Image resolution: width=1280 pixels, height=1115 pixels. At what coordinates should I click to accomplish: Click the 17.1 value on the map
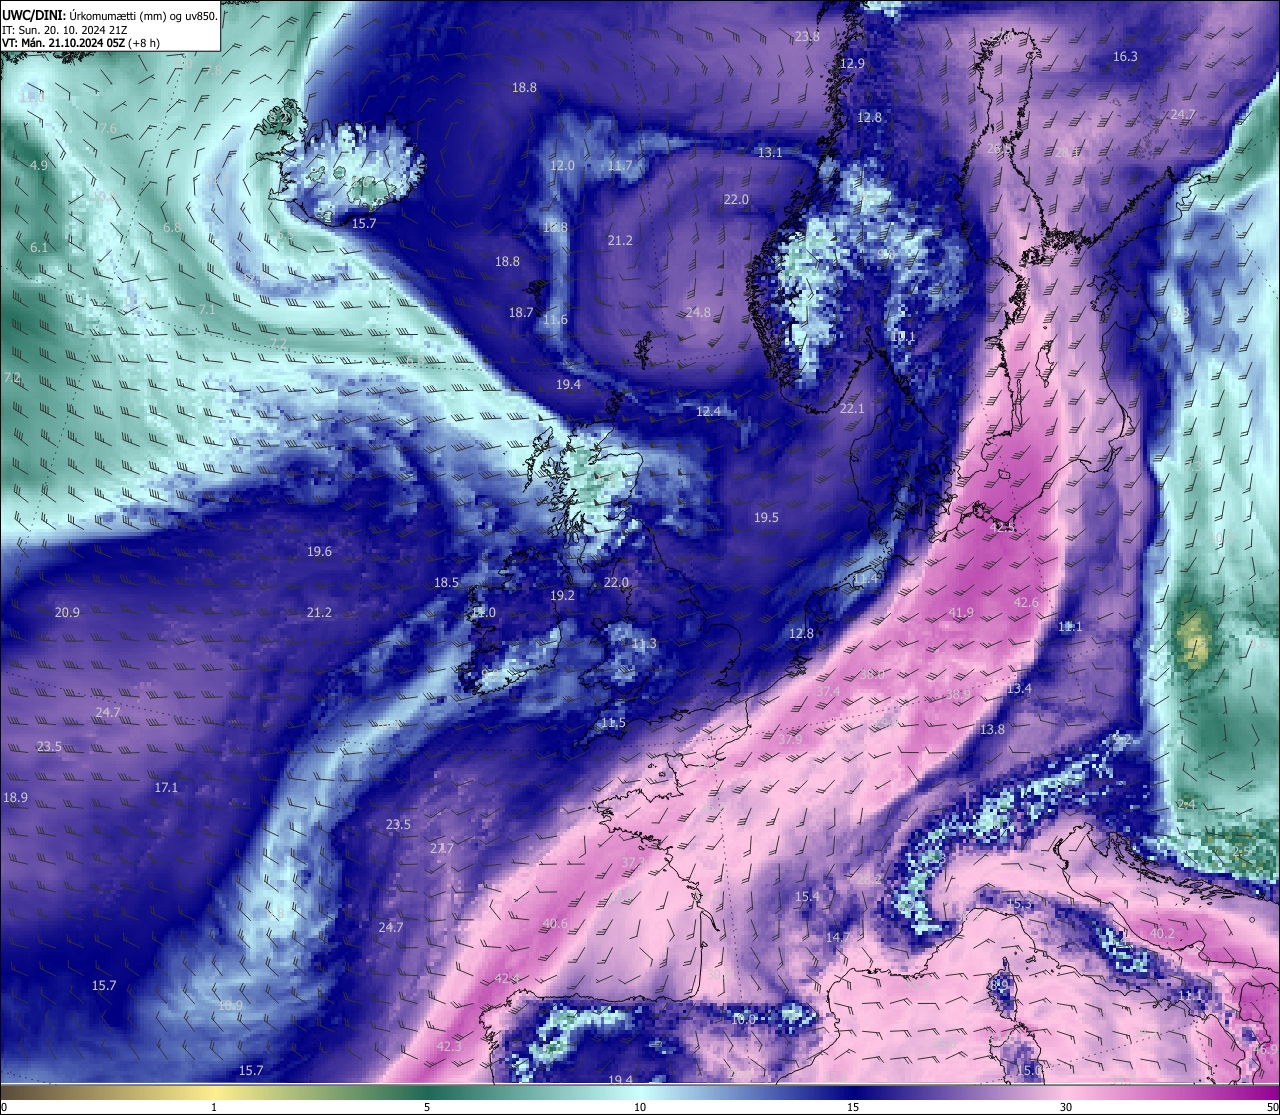pos(166,788)
